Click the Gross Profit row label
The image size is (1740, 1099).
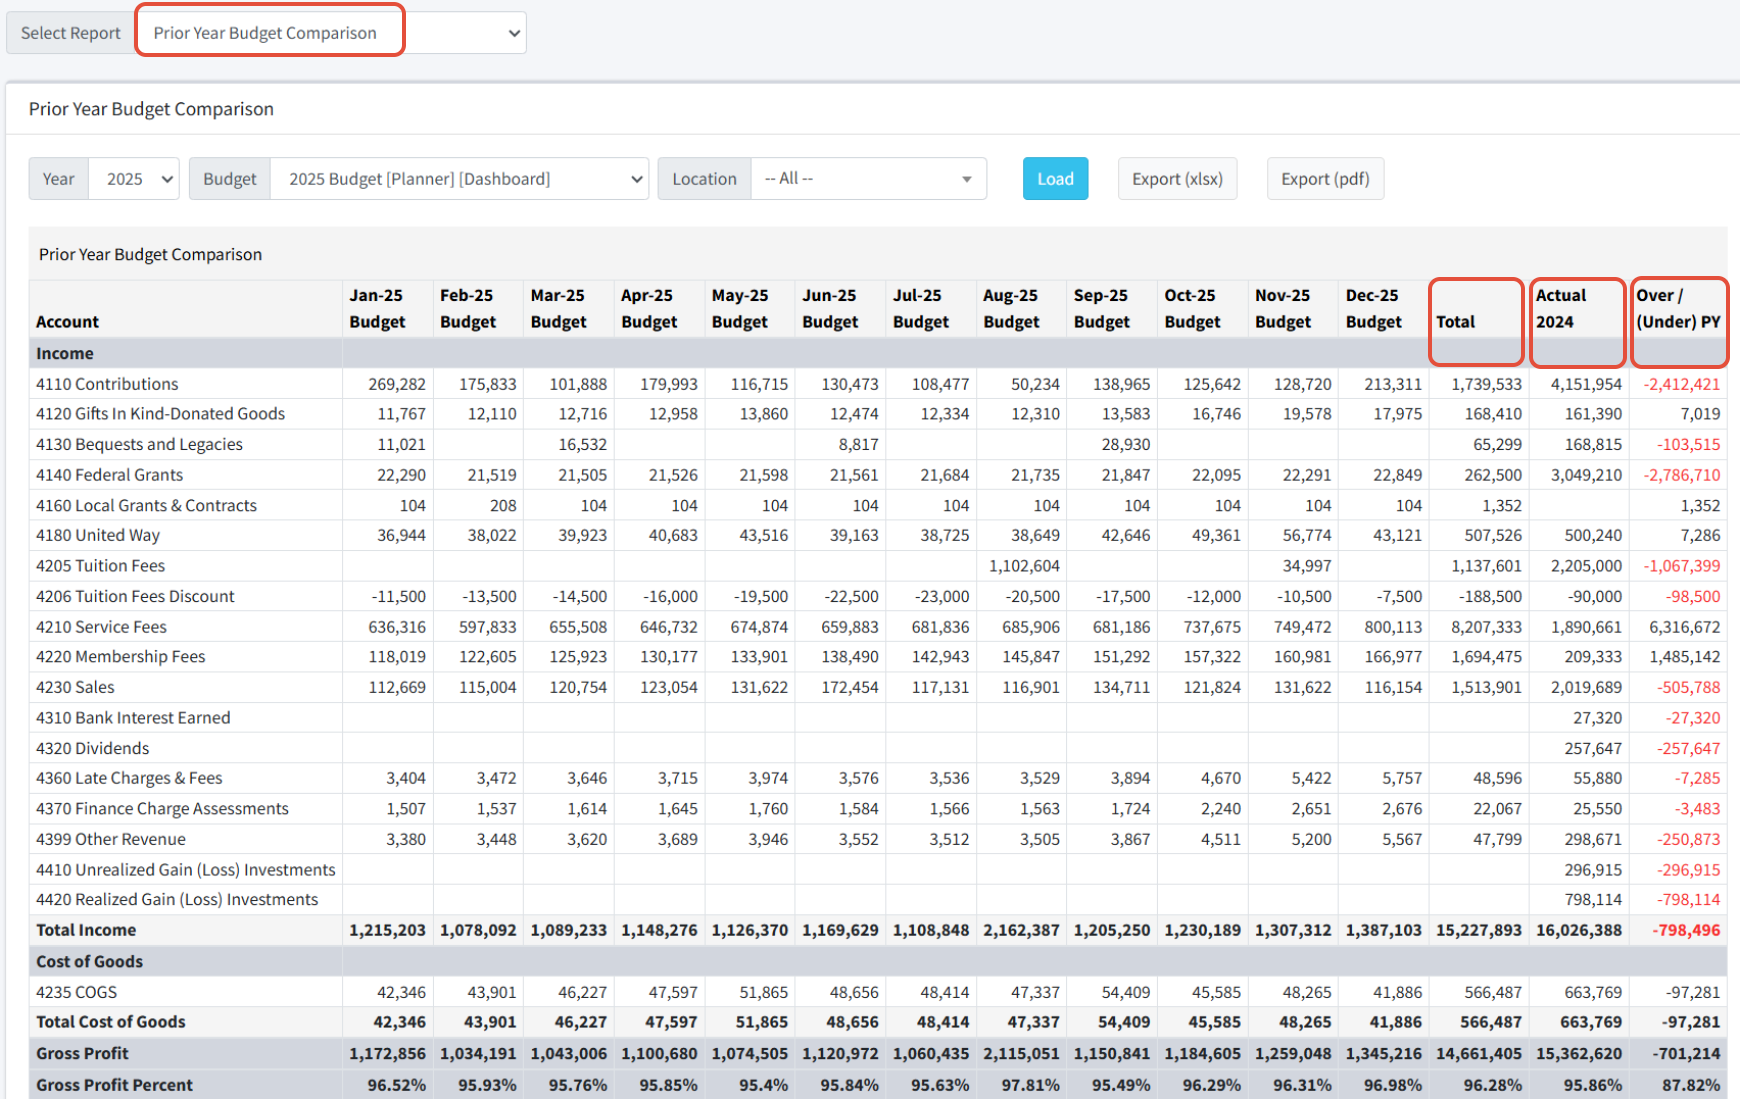coord(82,1053)
